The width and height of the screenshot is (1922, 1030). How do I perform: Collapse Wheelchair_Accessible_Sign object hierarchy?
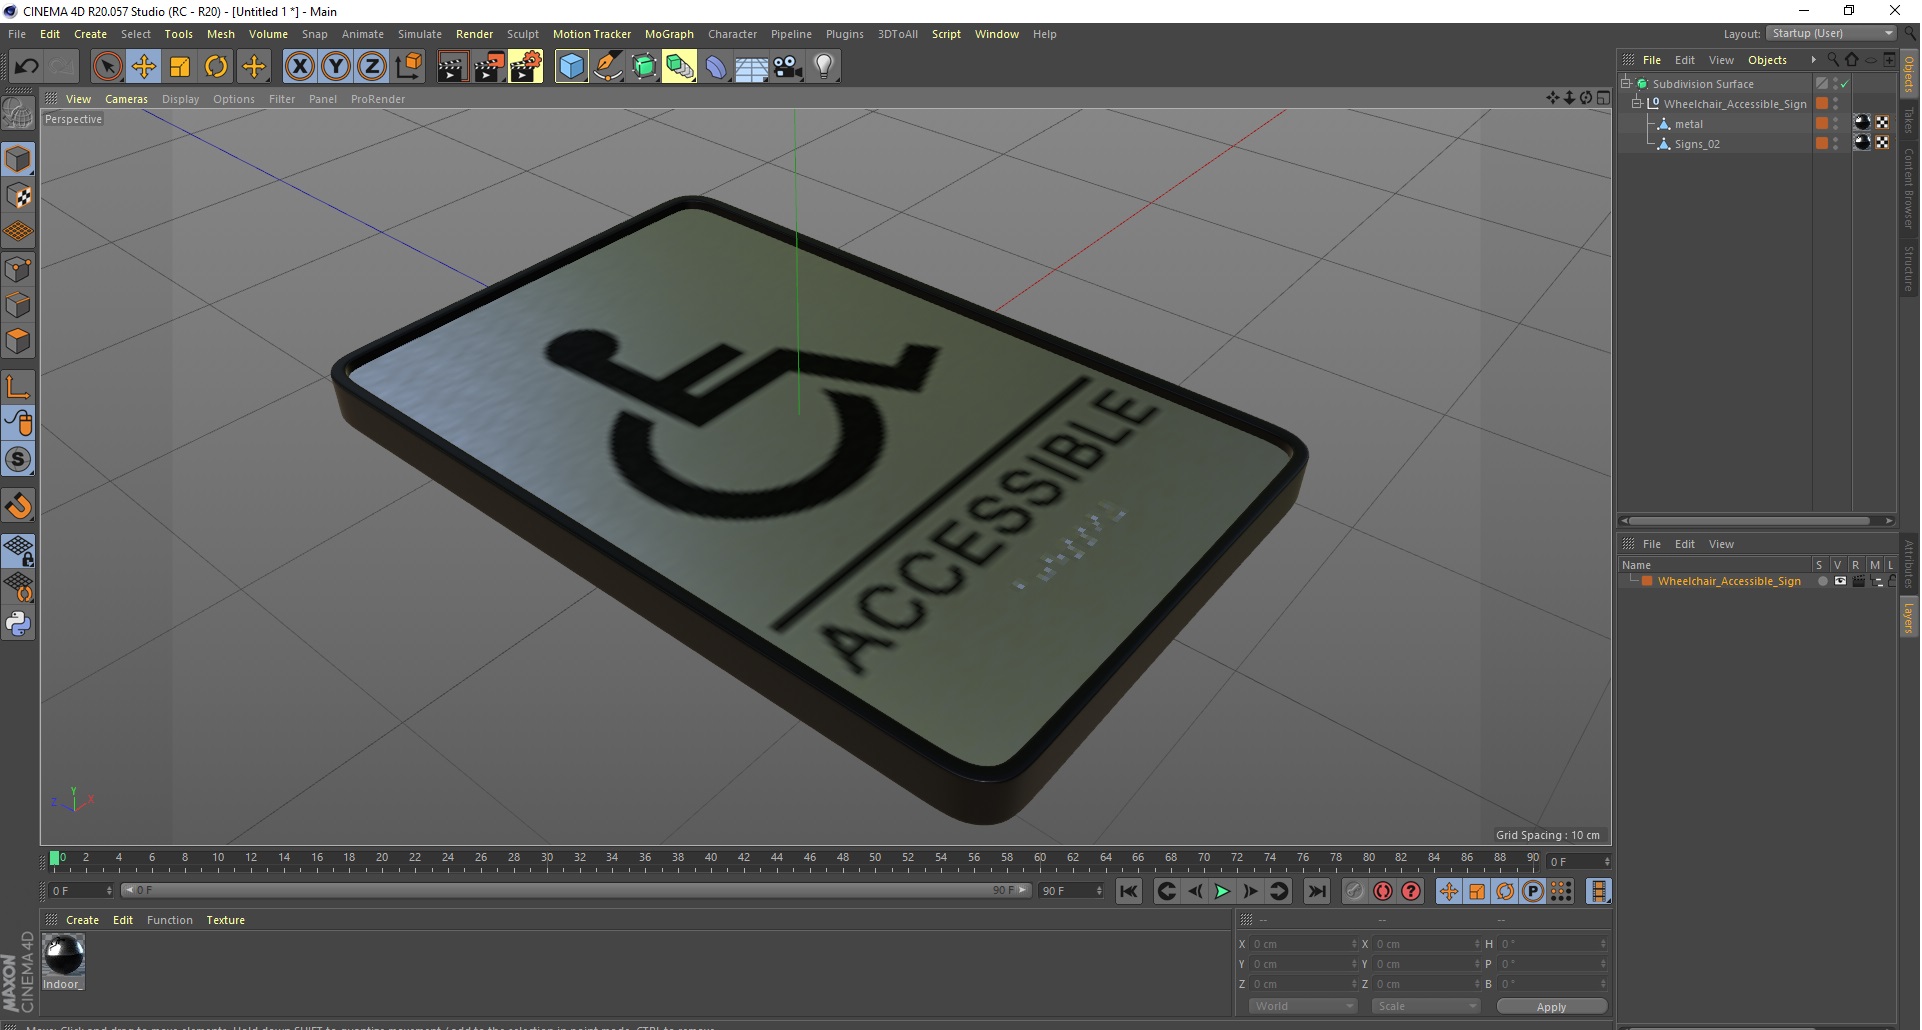point(1637,104)
